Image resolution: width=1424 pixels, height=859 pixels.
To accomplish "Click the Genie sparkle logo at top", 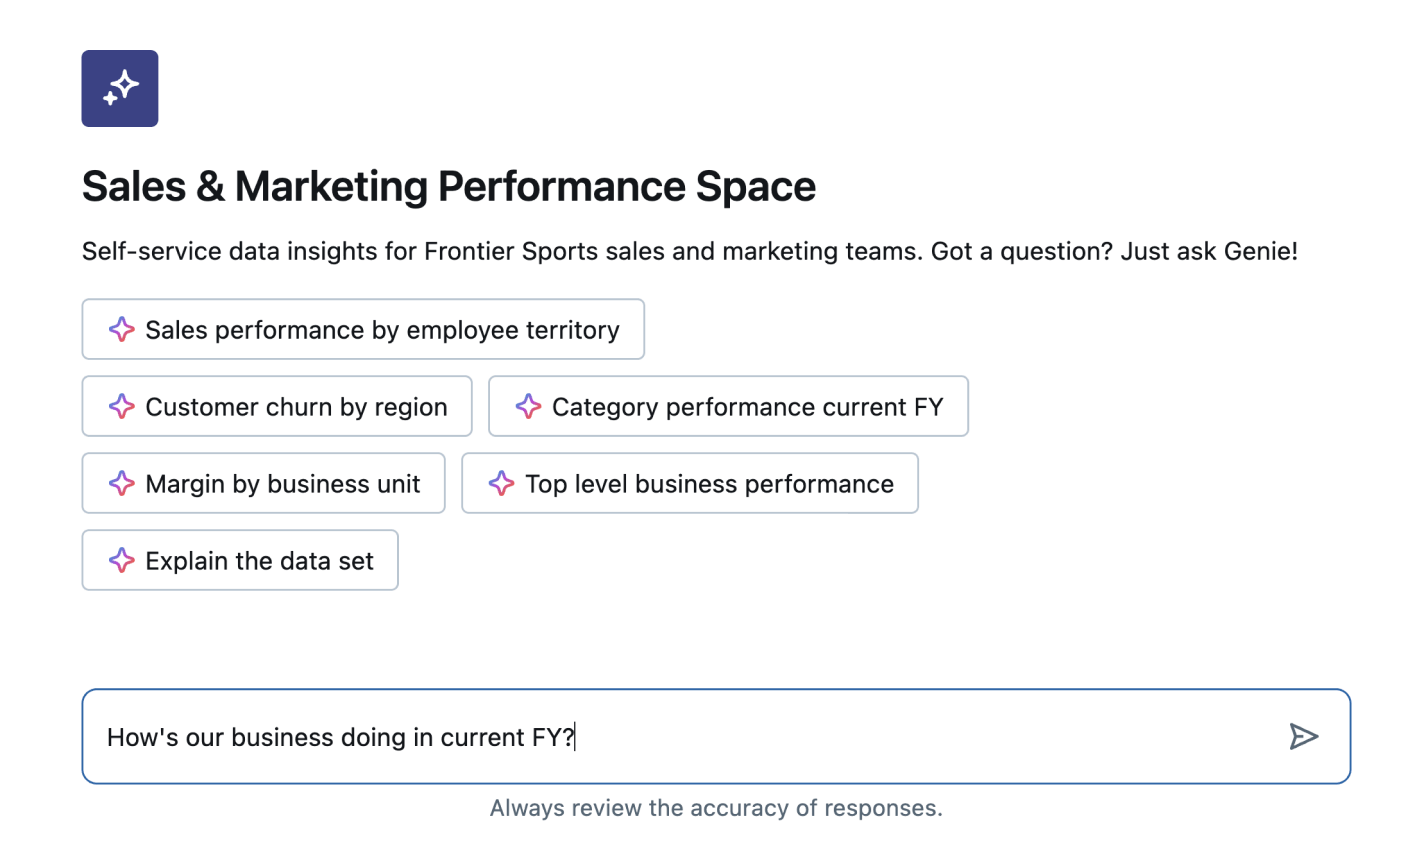I will click(120, 89).
